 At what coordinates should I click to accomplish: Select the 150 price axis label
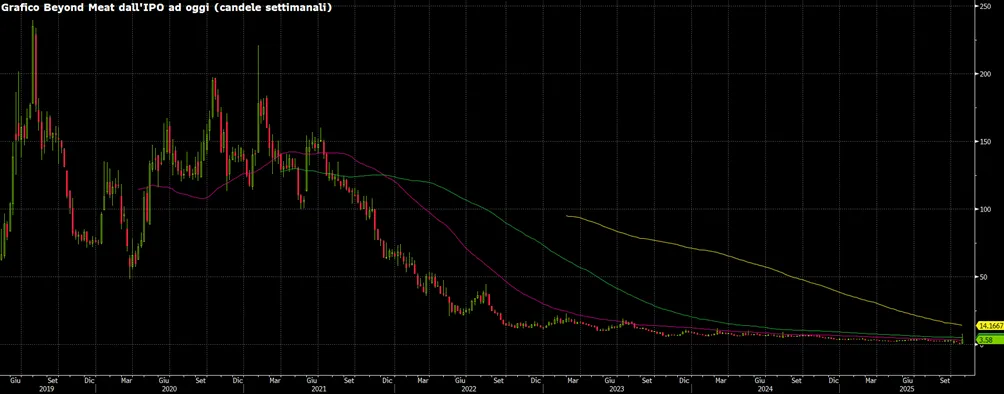pos(985,142)
